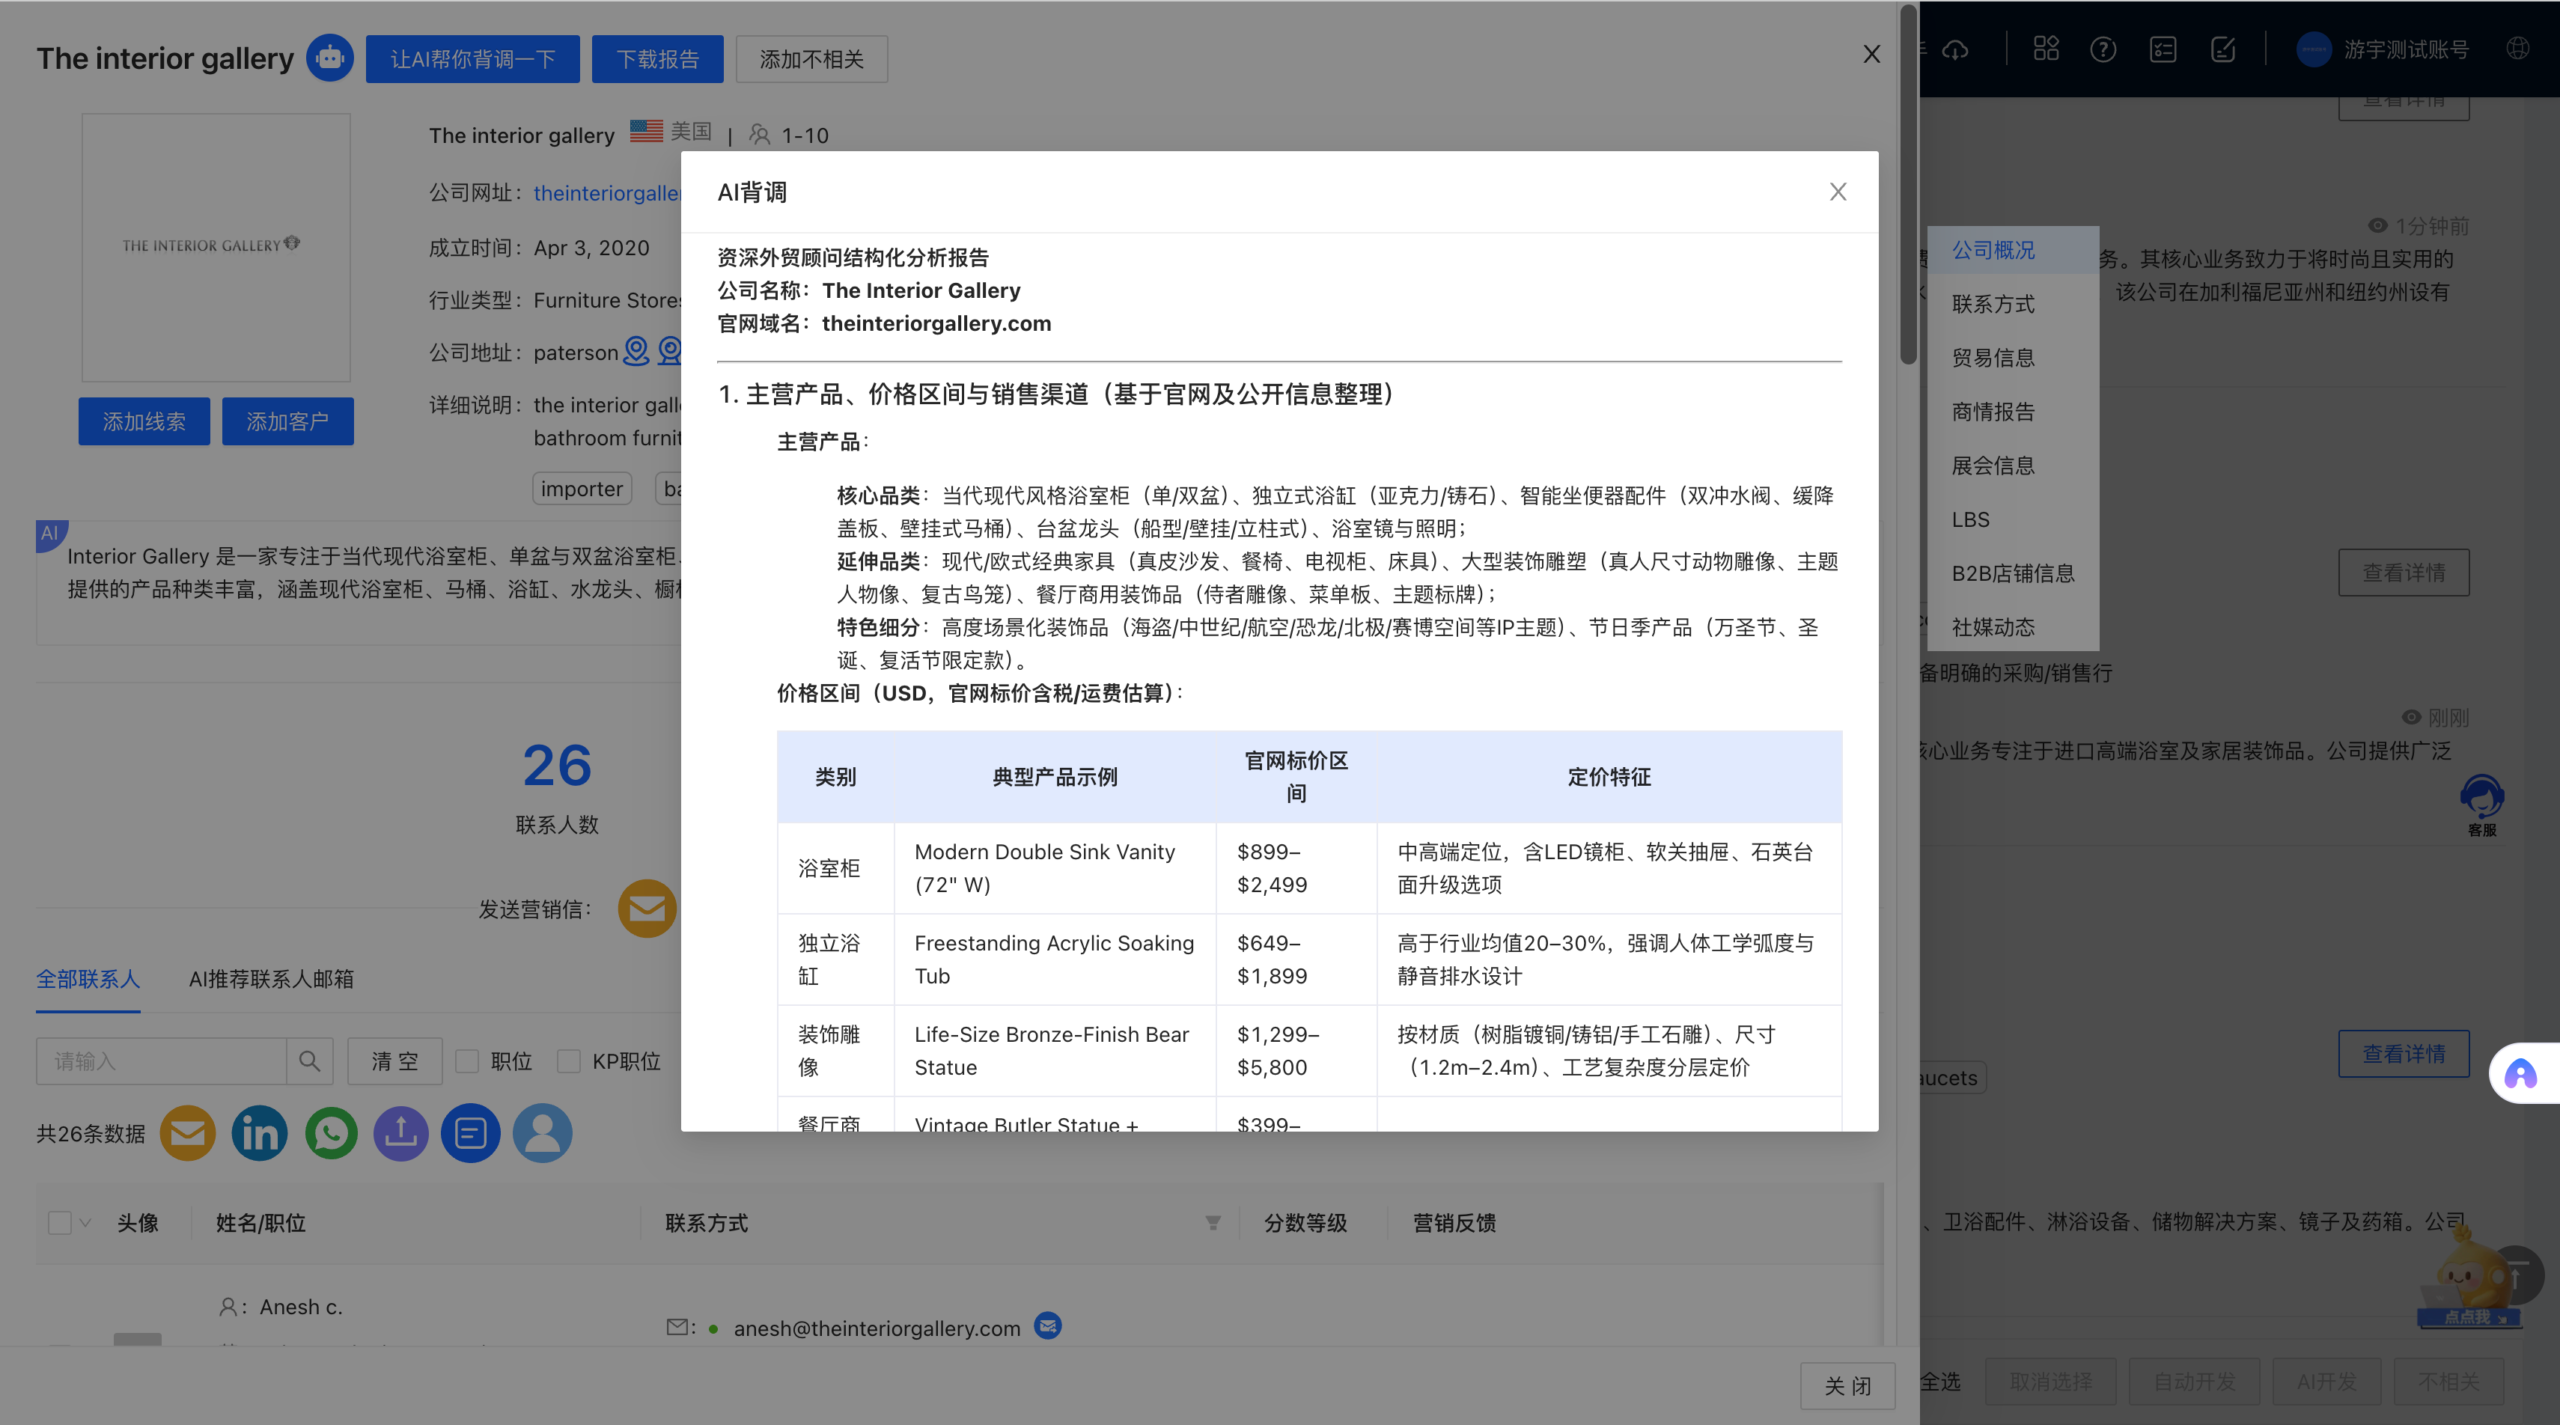Toggle the 职位 checkbox
The width and height of the screenshot is (2560, 1425).
467,1061
